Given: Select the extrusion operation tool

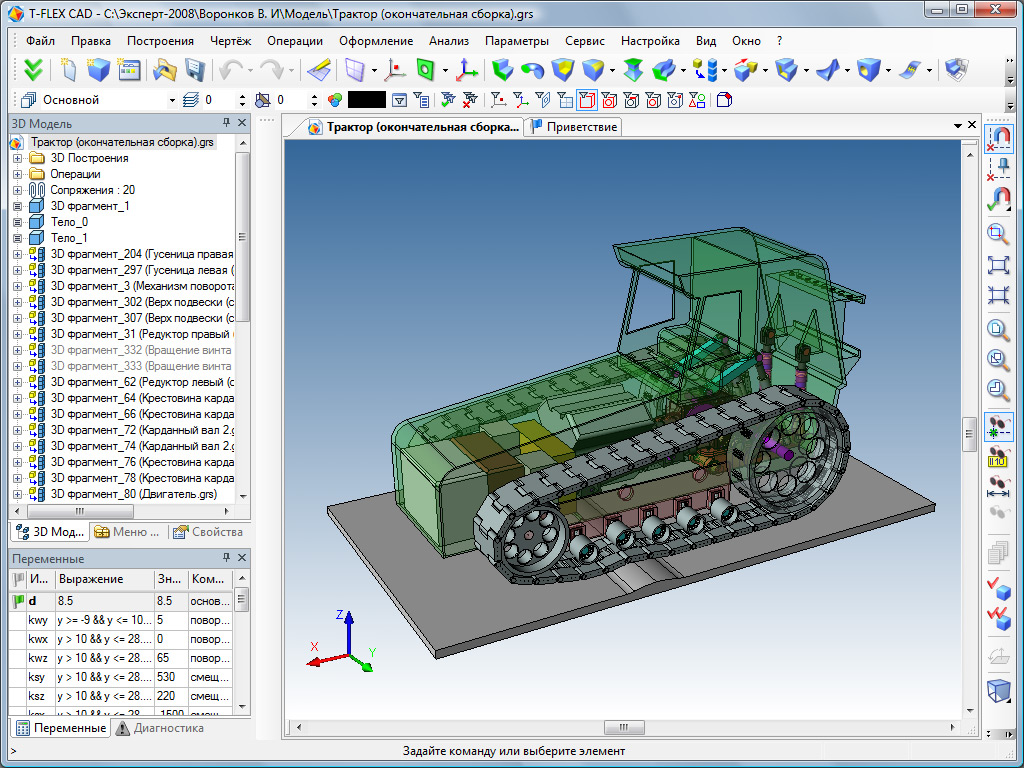Looking at the screenshot, I should click(x=502, y=69).
